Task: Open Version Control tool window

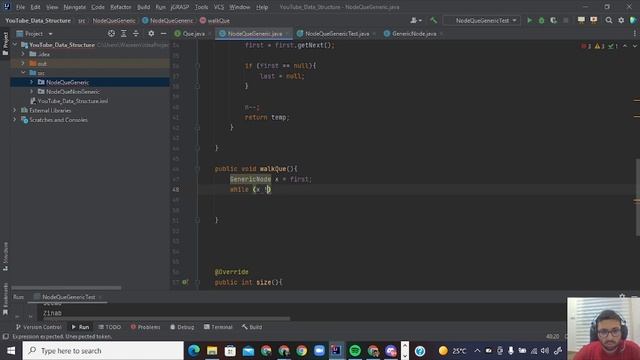Action: click(x=38, y=327)
